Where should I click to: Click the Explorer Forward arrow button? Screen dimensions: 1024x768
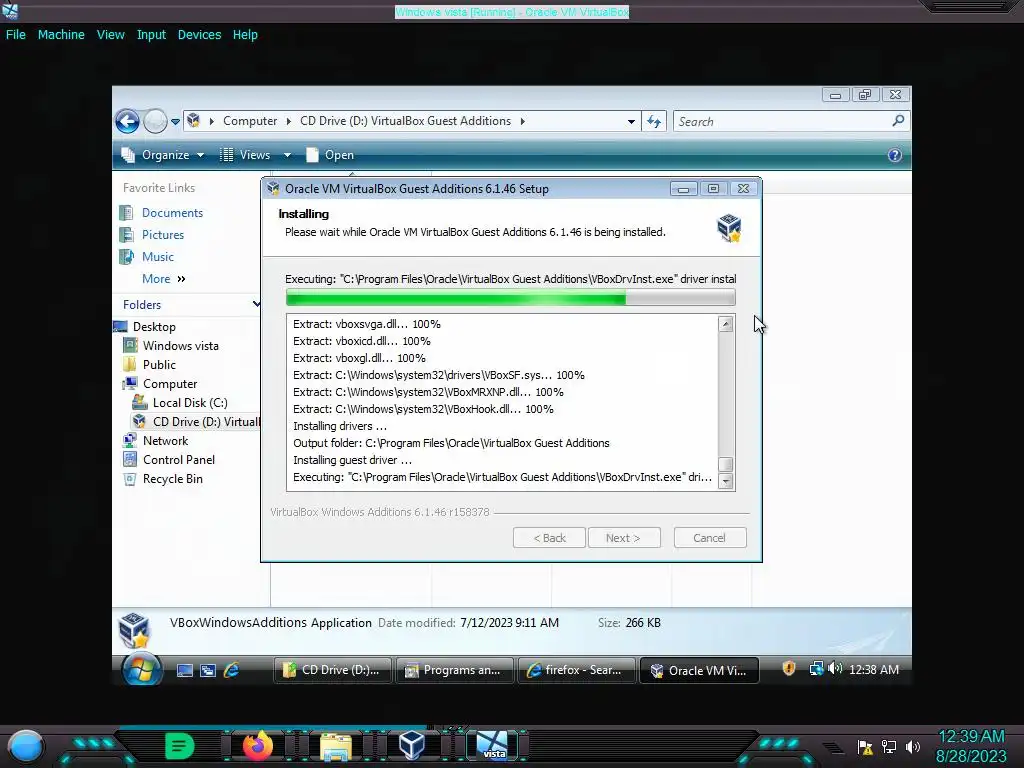tap(155, 121)
